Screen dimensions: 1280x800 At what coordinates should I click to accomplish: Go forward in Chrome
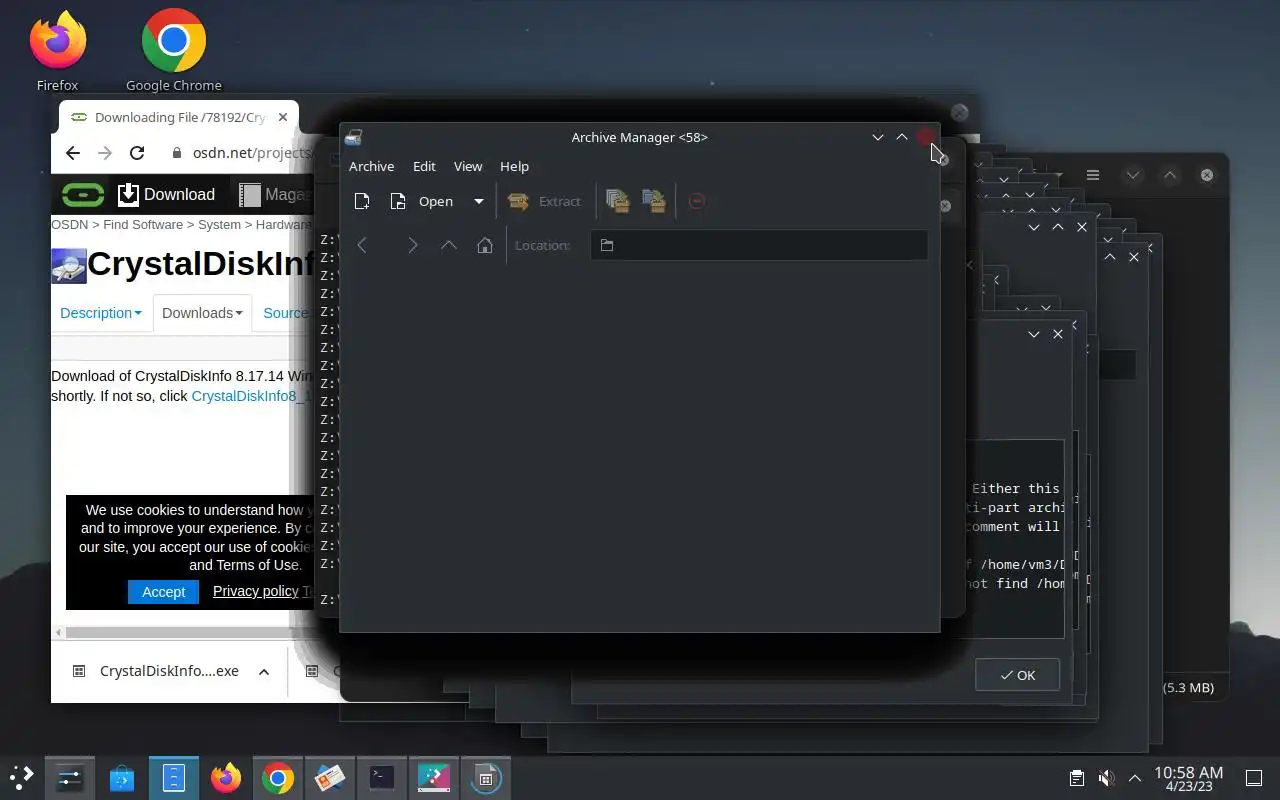click(105, 153)
